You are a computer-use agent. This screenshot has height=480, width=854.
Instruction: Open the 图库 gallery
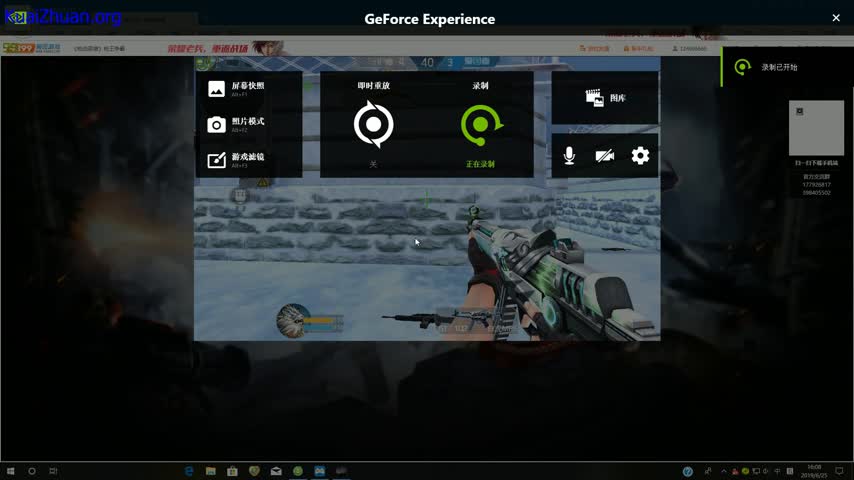coord(605,98)
